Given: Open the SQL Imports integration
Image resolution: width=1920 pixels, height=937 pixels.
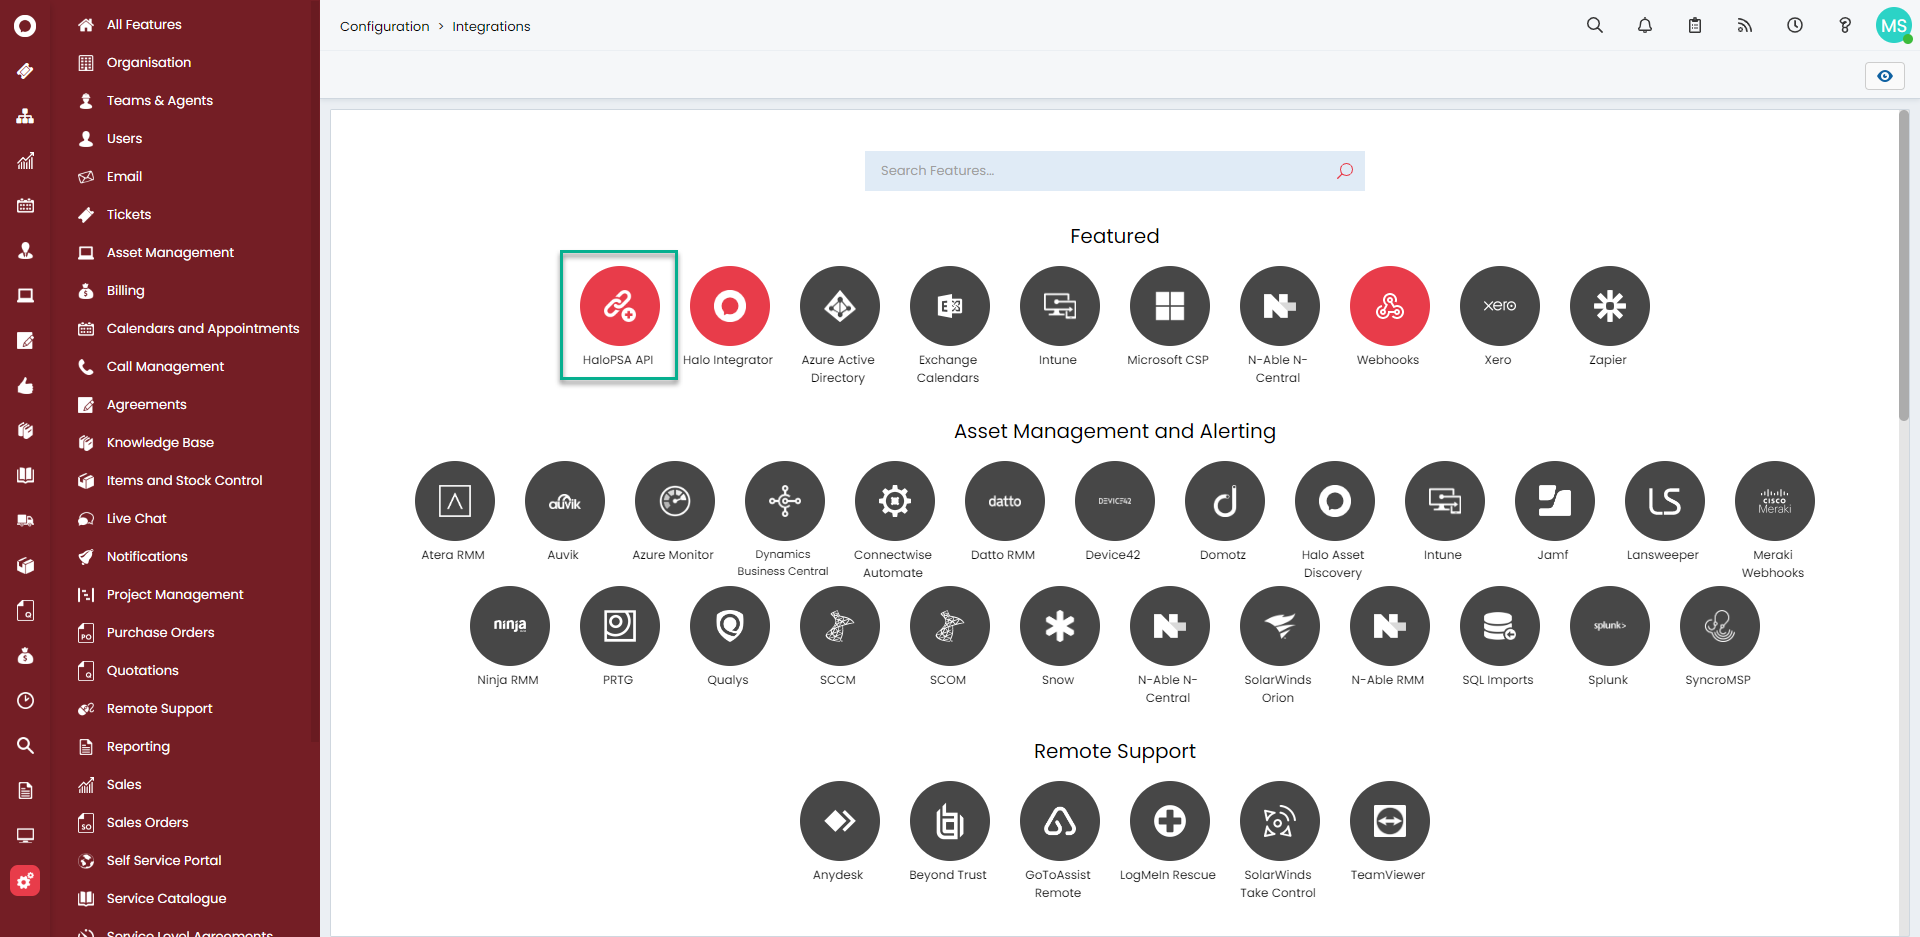Looking at the screenshot, I should tap(1499, 626).
